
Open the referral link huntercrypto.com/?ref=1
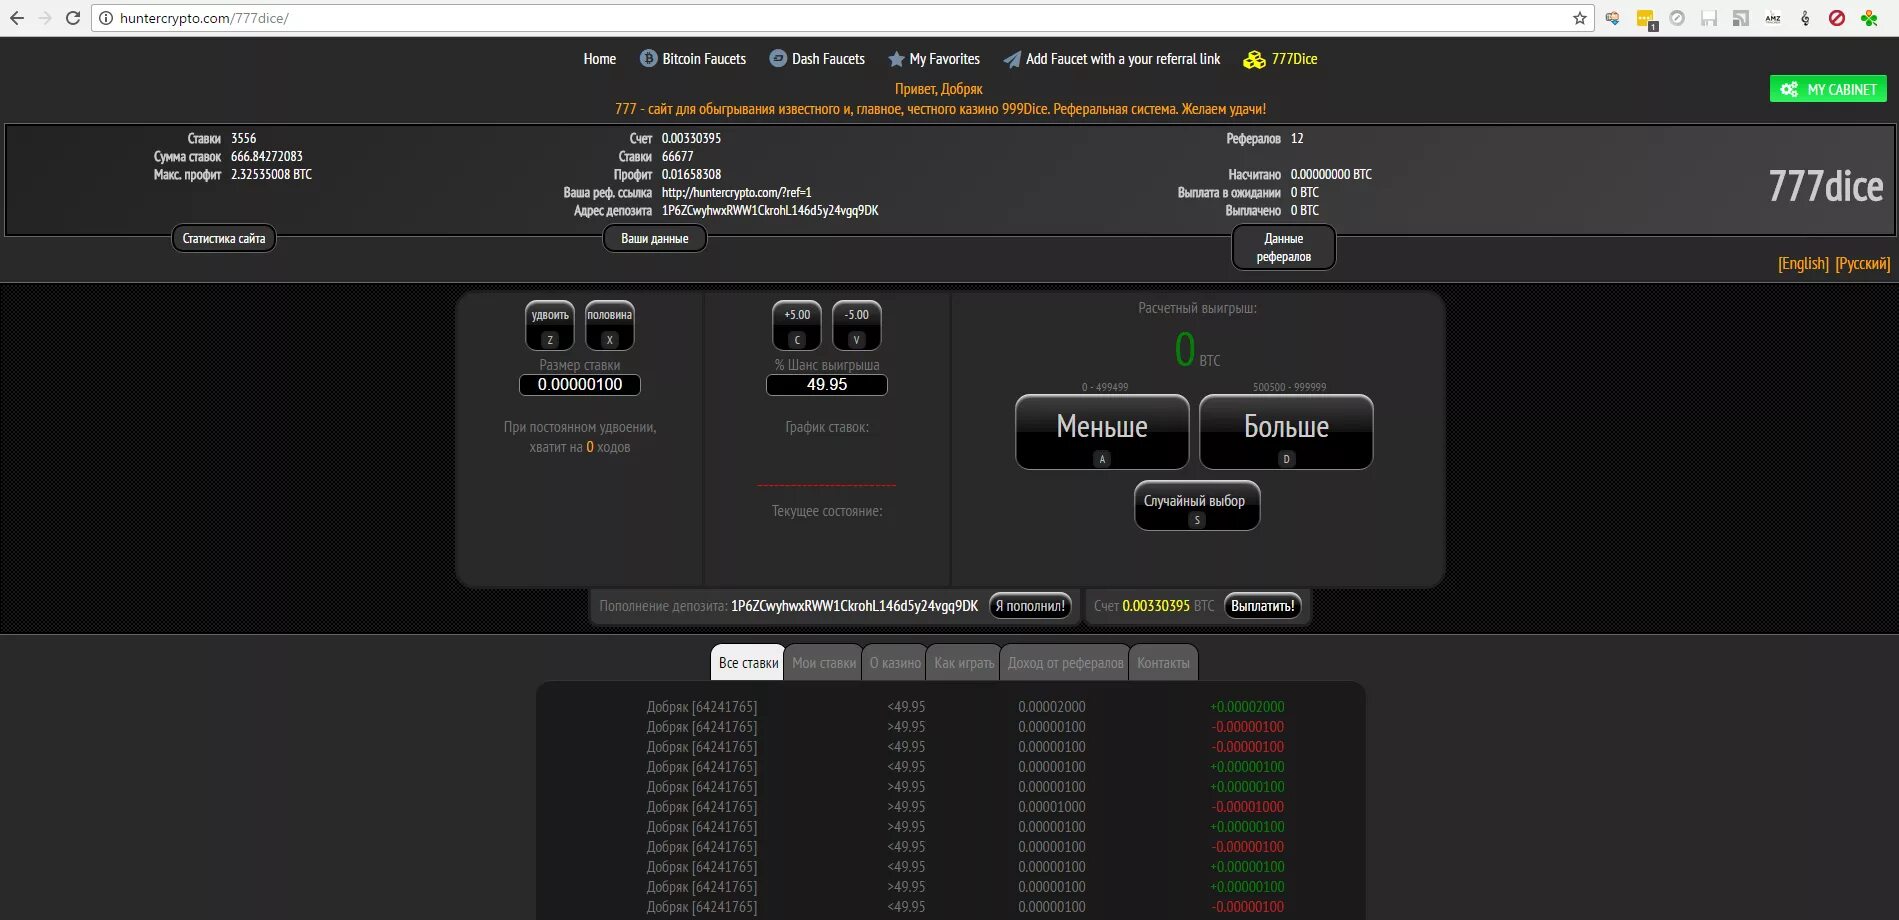point(736,192)
